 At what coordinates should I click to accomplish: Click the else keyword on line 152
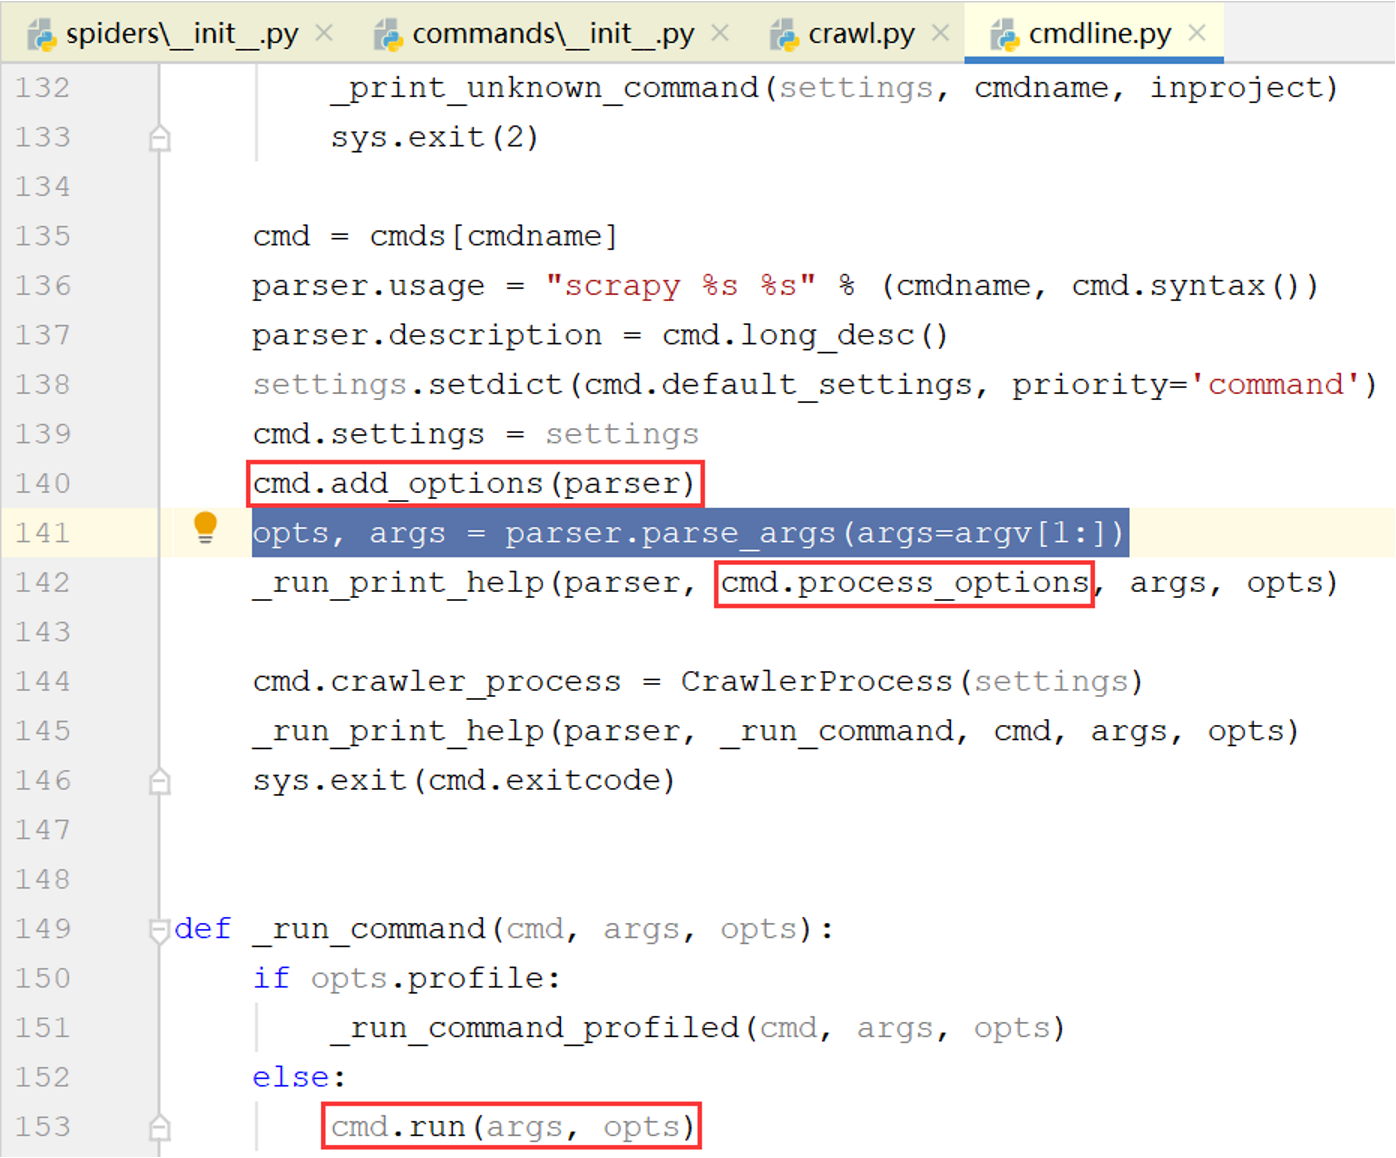[291, 1077]
